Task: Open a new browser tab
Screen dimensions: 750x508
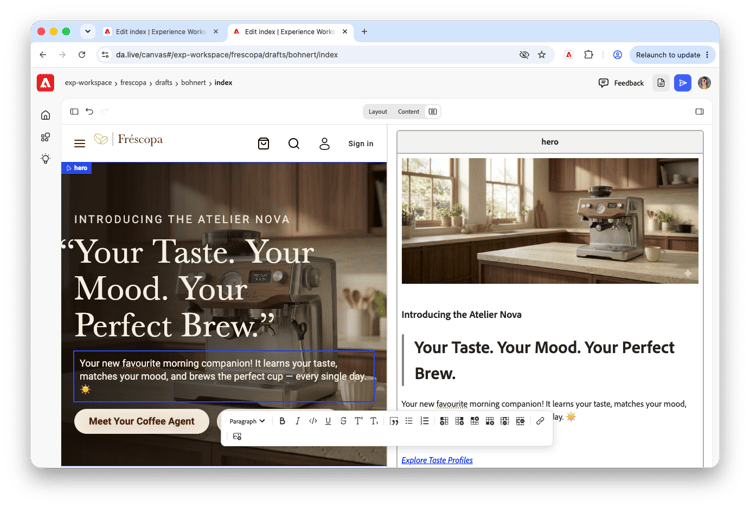Action: pyautogui.click(x=364, y=32)
